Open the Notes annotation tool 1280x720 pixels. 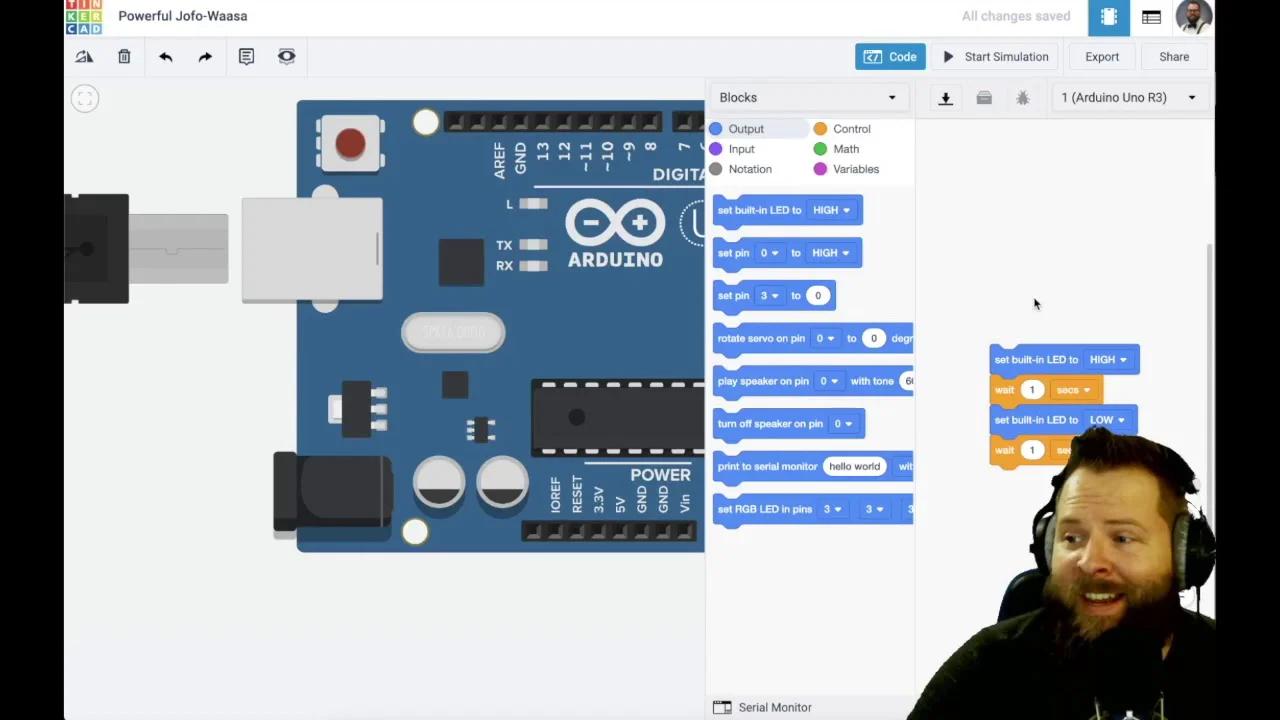[246, 56]
